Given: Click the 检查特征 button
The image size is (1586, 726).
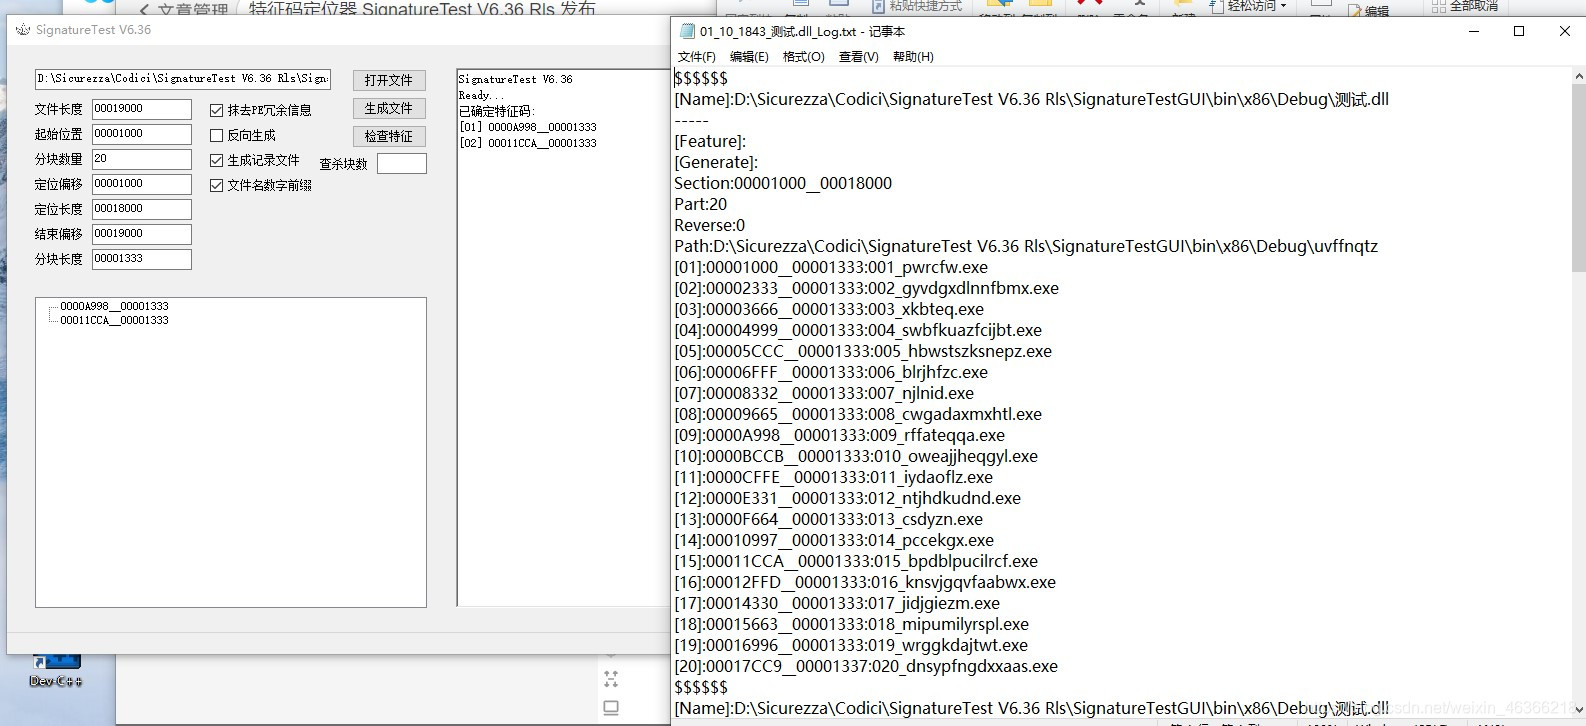Looking at the screenshot, I should [x=389, y=136].
